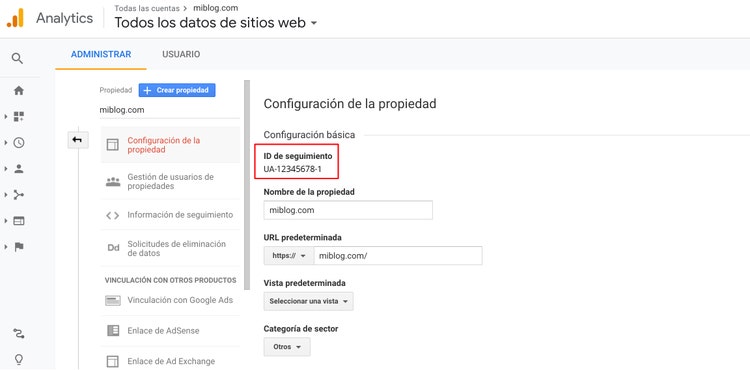Open Información de seguimiento
Screen dimensions: 750x370
[170, 215]
